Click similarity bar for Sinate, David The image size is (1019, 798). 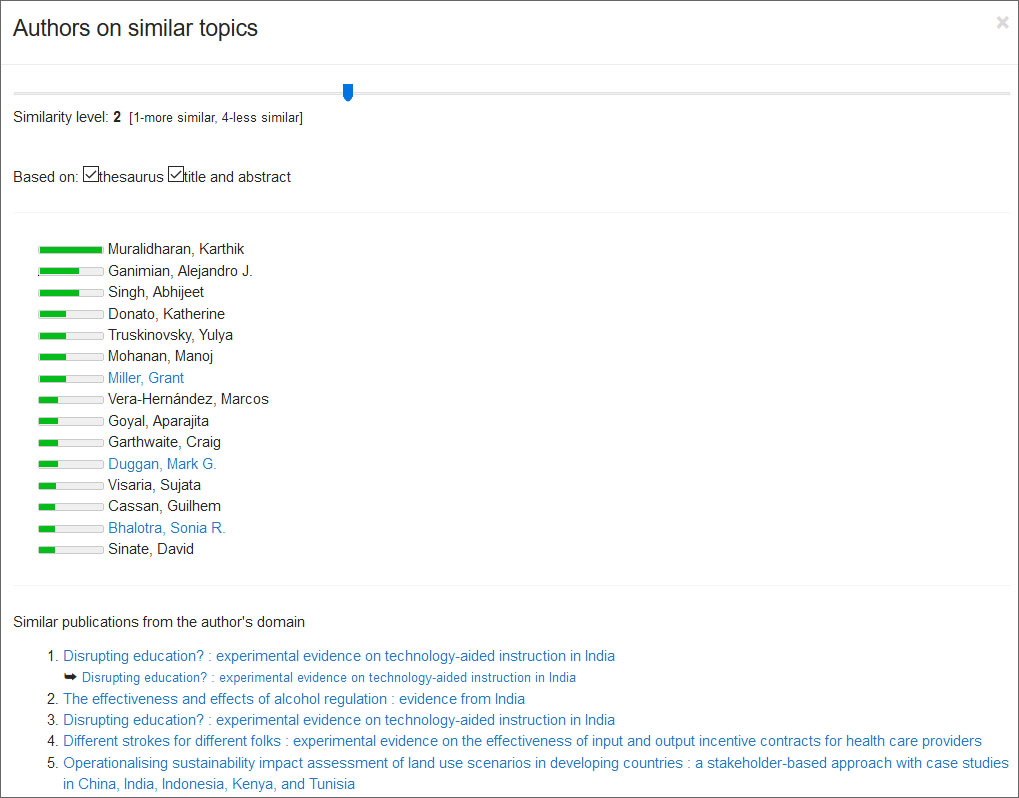pos(70,549)
